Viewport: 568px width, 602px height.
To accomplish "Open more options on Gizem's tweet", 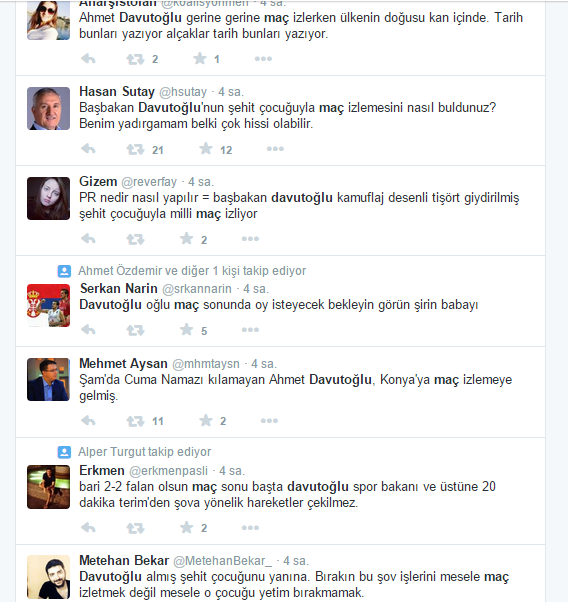I will 250,239.
